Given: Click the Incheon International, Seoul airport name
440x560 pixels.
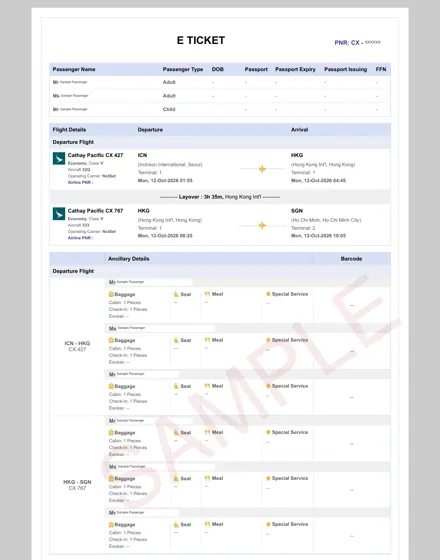Looking at the screenshot, I should pos(170,165).
